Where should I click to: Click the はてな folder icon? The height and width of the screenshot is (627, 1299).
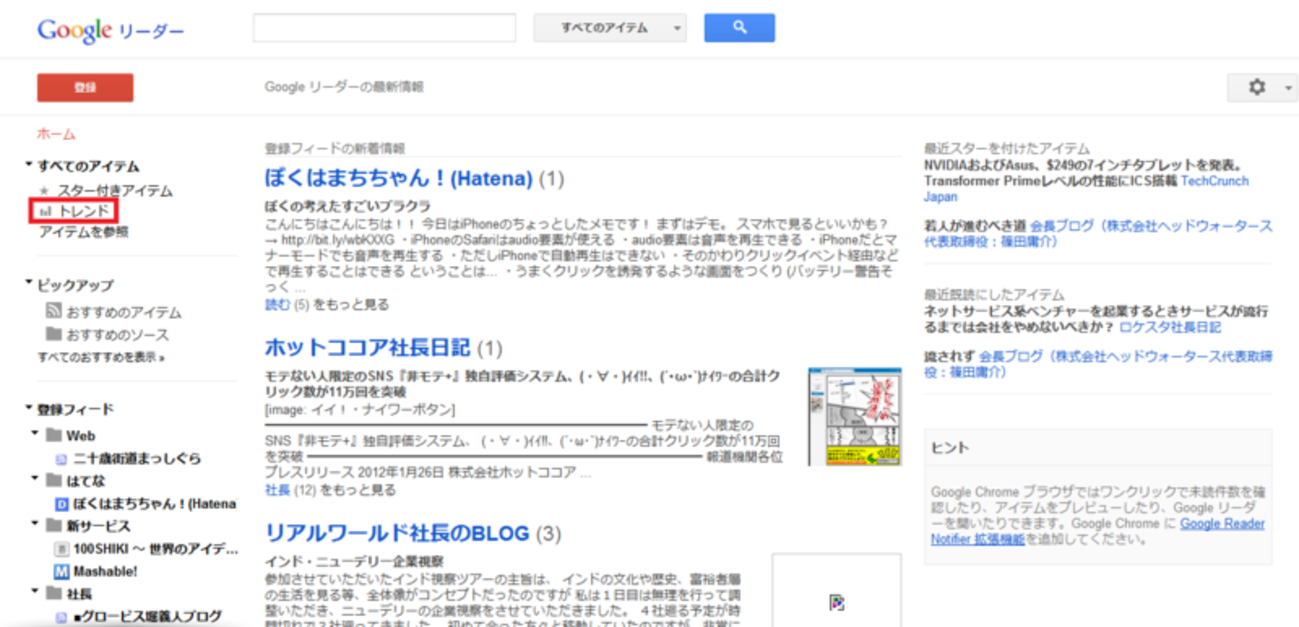pos(52,480)
